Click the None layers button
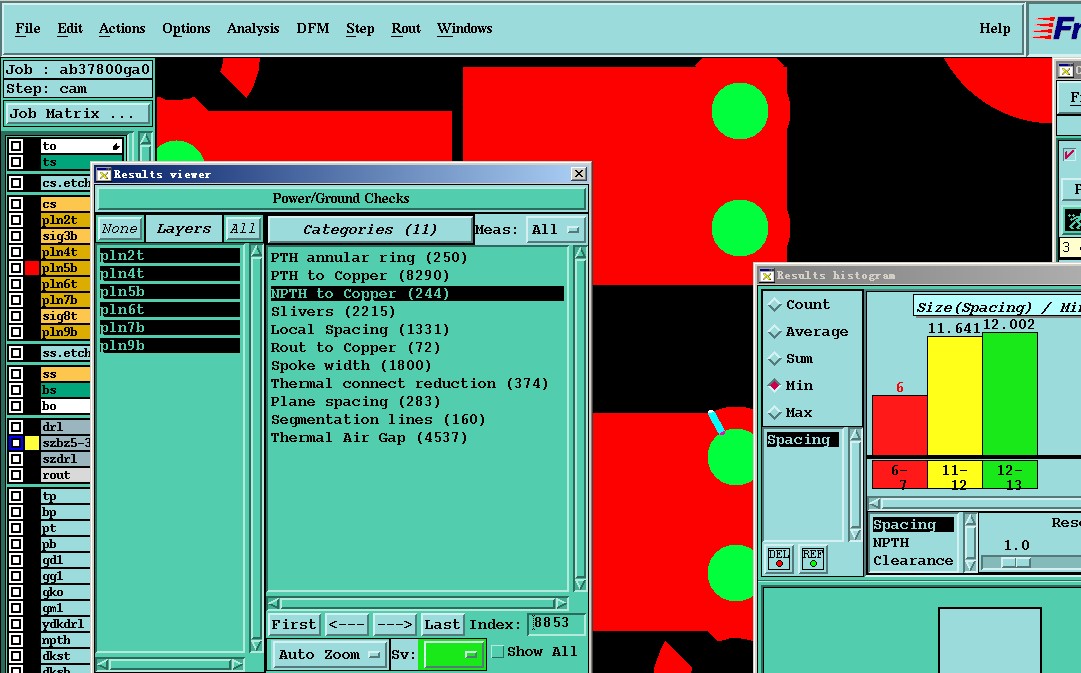Image resolution: width=1081 pixels, height=673 pixels. pyautogui.click(x=120, y=229)
